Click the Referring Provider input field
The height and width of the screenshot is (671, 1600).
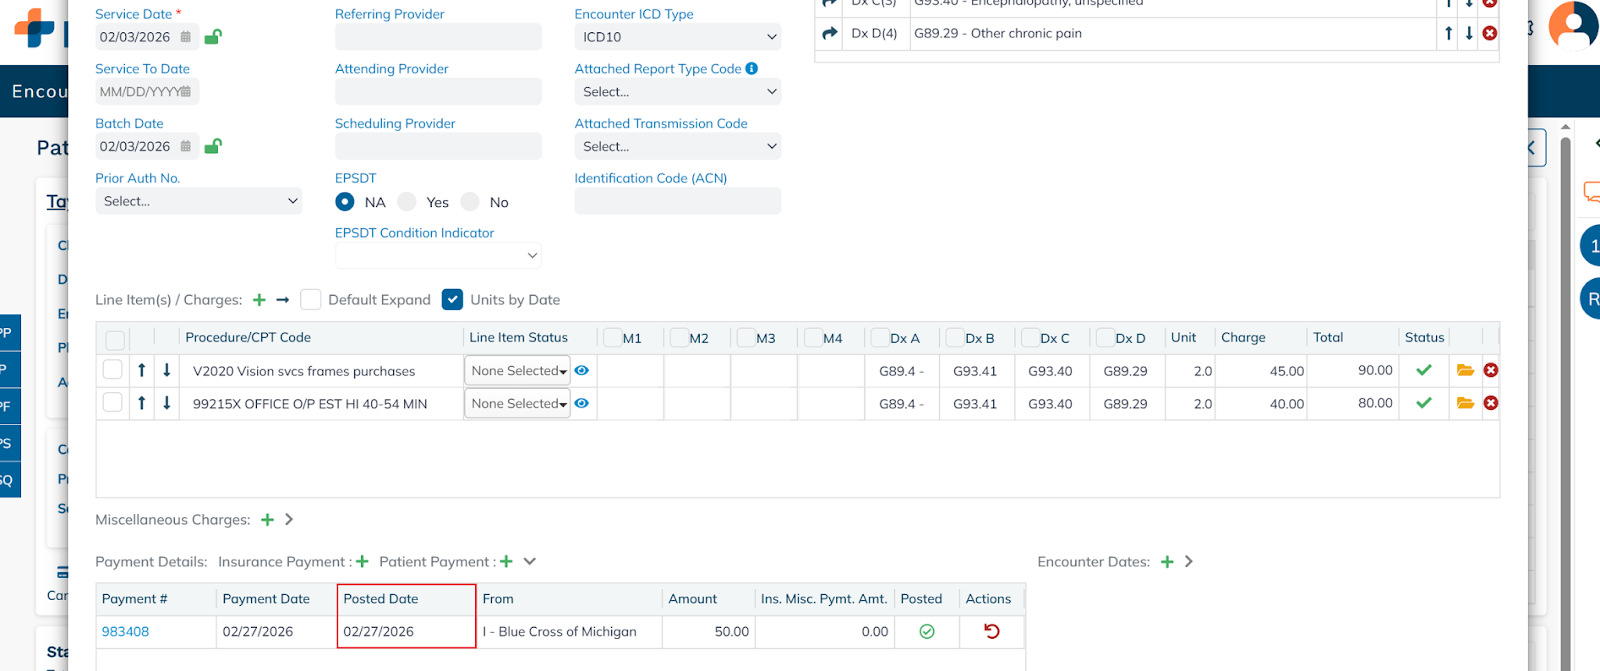(x=438, y=37)
